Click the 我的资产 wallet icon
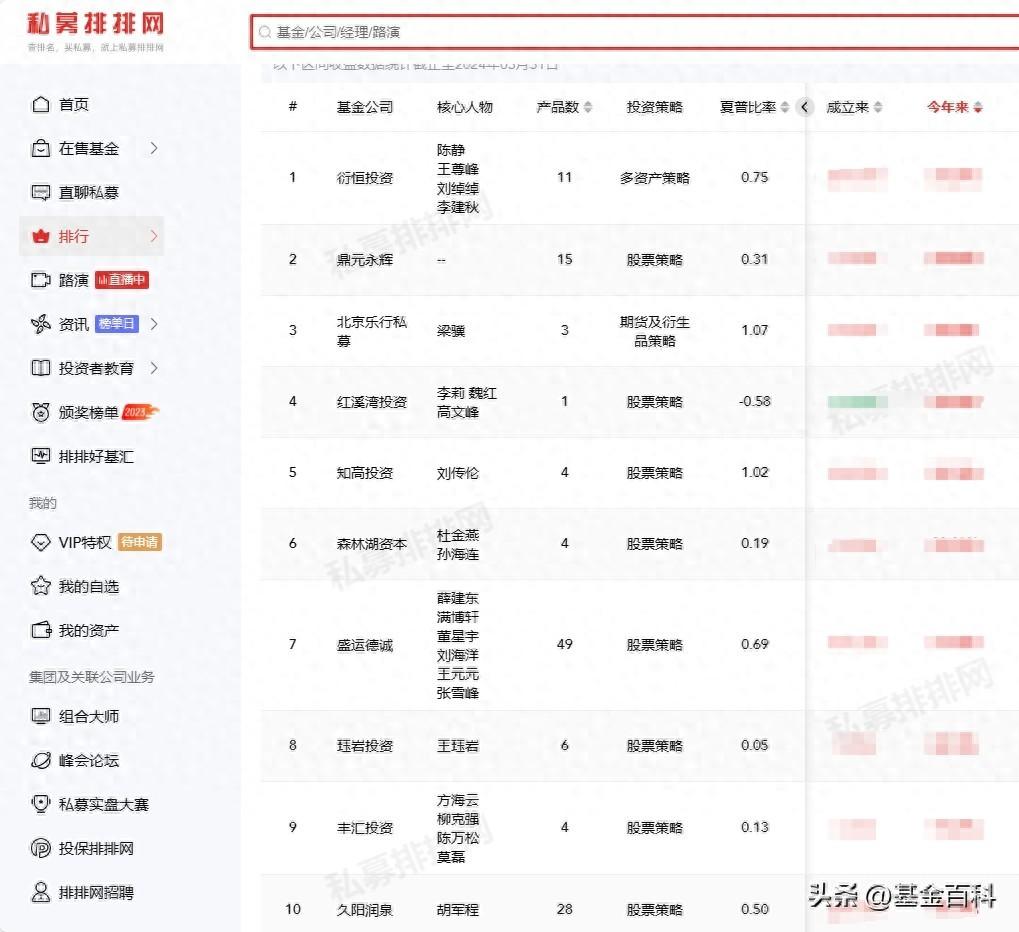 (40, 630)
